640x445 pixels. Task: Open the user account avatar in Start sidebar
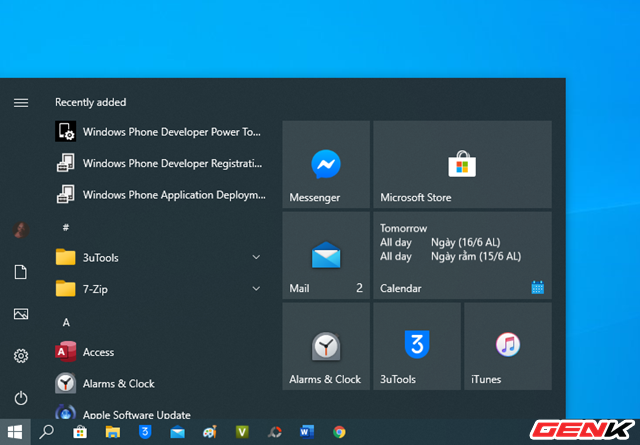tap(21, 230)
